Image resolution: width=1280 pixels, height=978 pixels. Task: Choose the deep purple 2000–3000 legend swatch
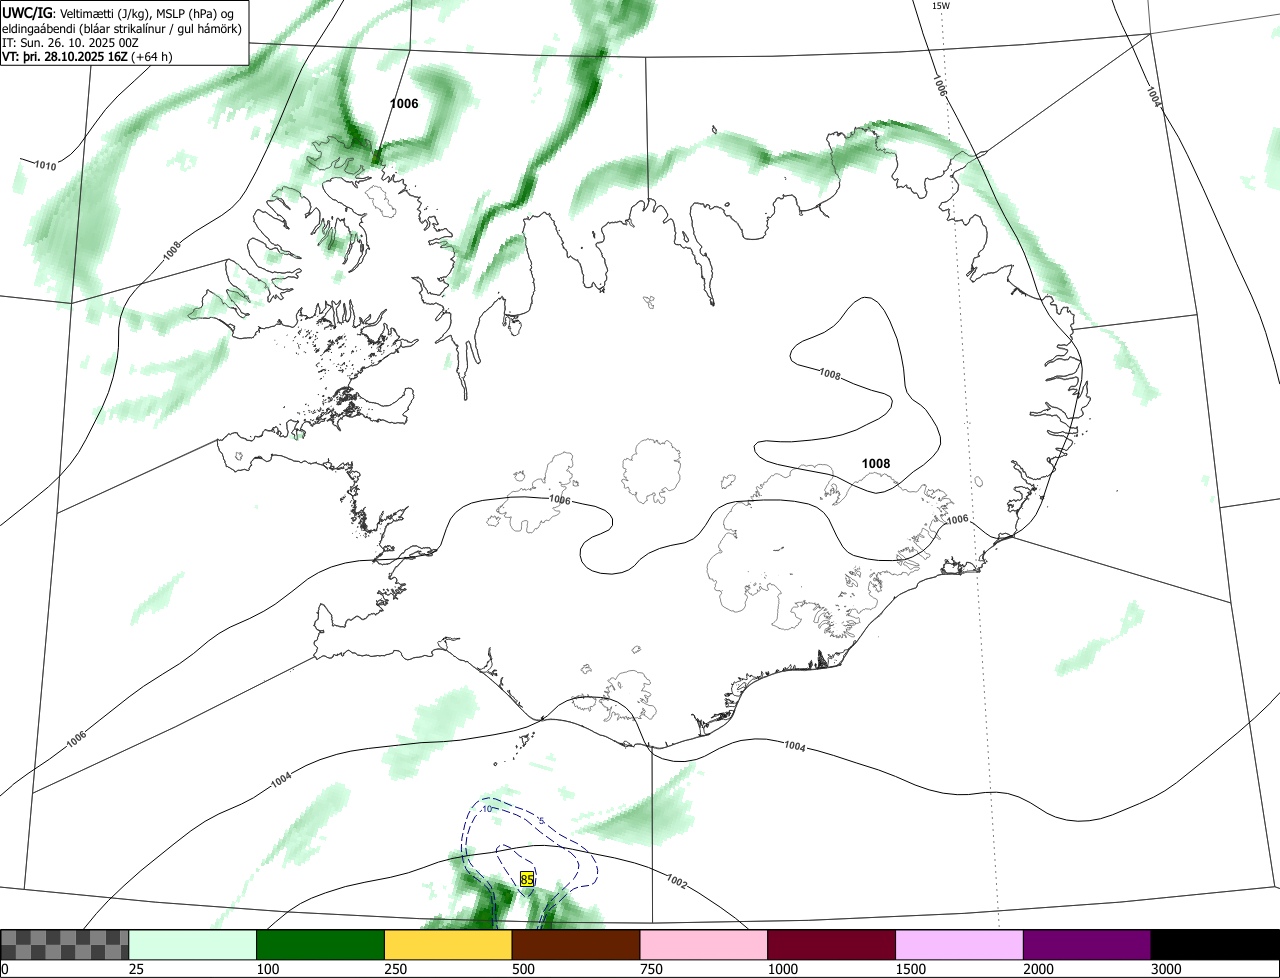click(x=1087, y=945)
